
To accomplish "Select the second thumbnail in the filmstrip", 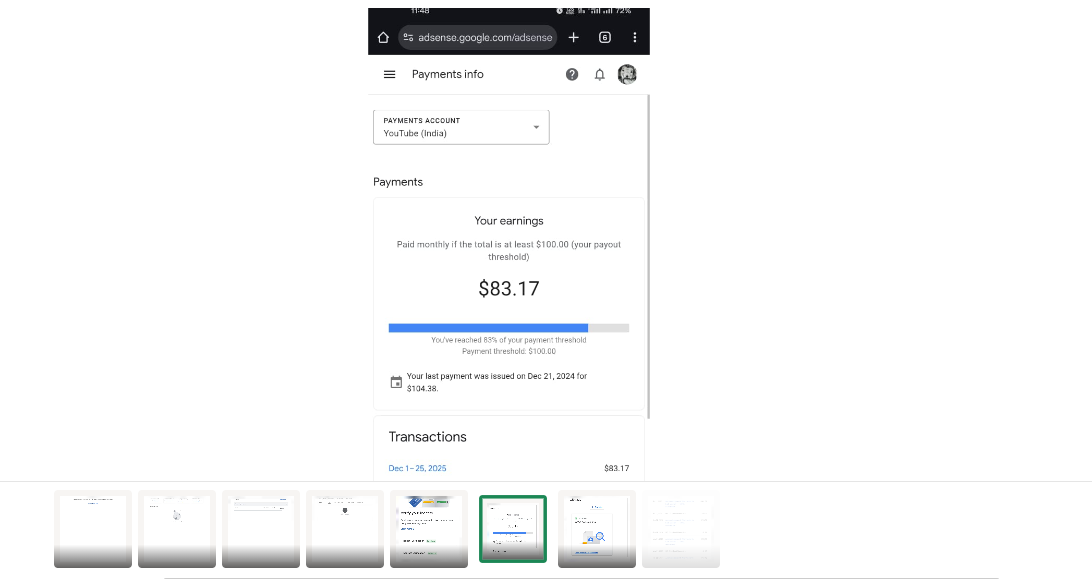I will (177, 529).
